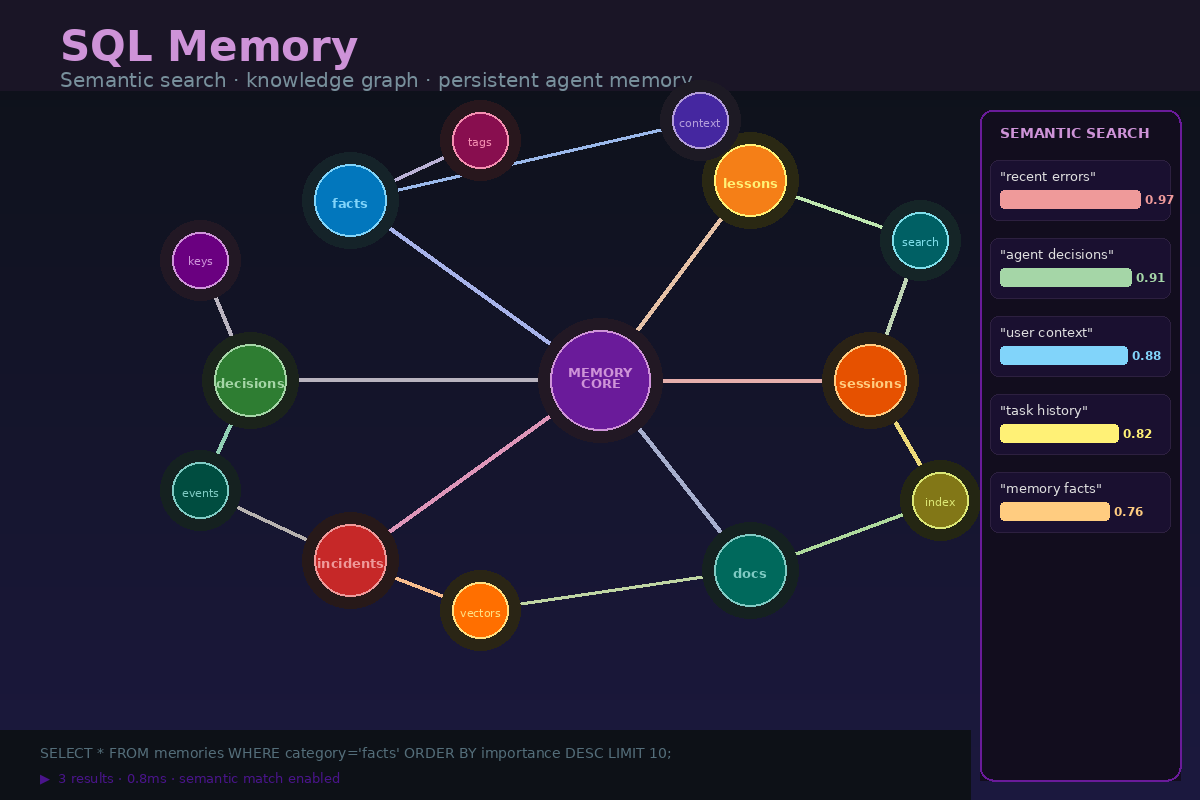Select the MEMORY CORE node
The image size is (1200, 800).
click(599, 380)
